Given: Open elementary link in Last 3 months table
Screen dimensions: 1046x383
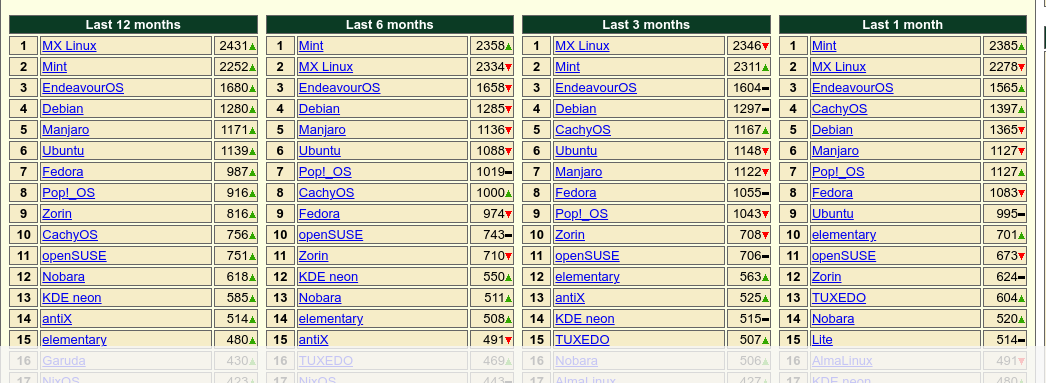Looking at the screenshot, I should point(587,277).
